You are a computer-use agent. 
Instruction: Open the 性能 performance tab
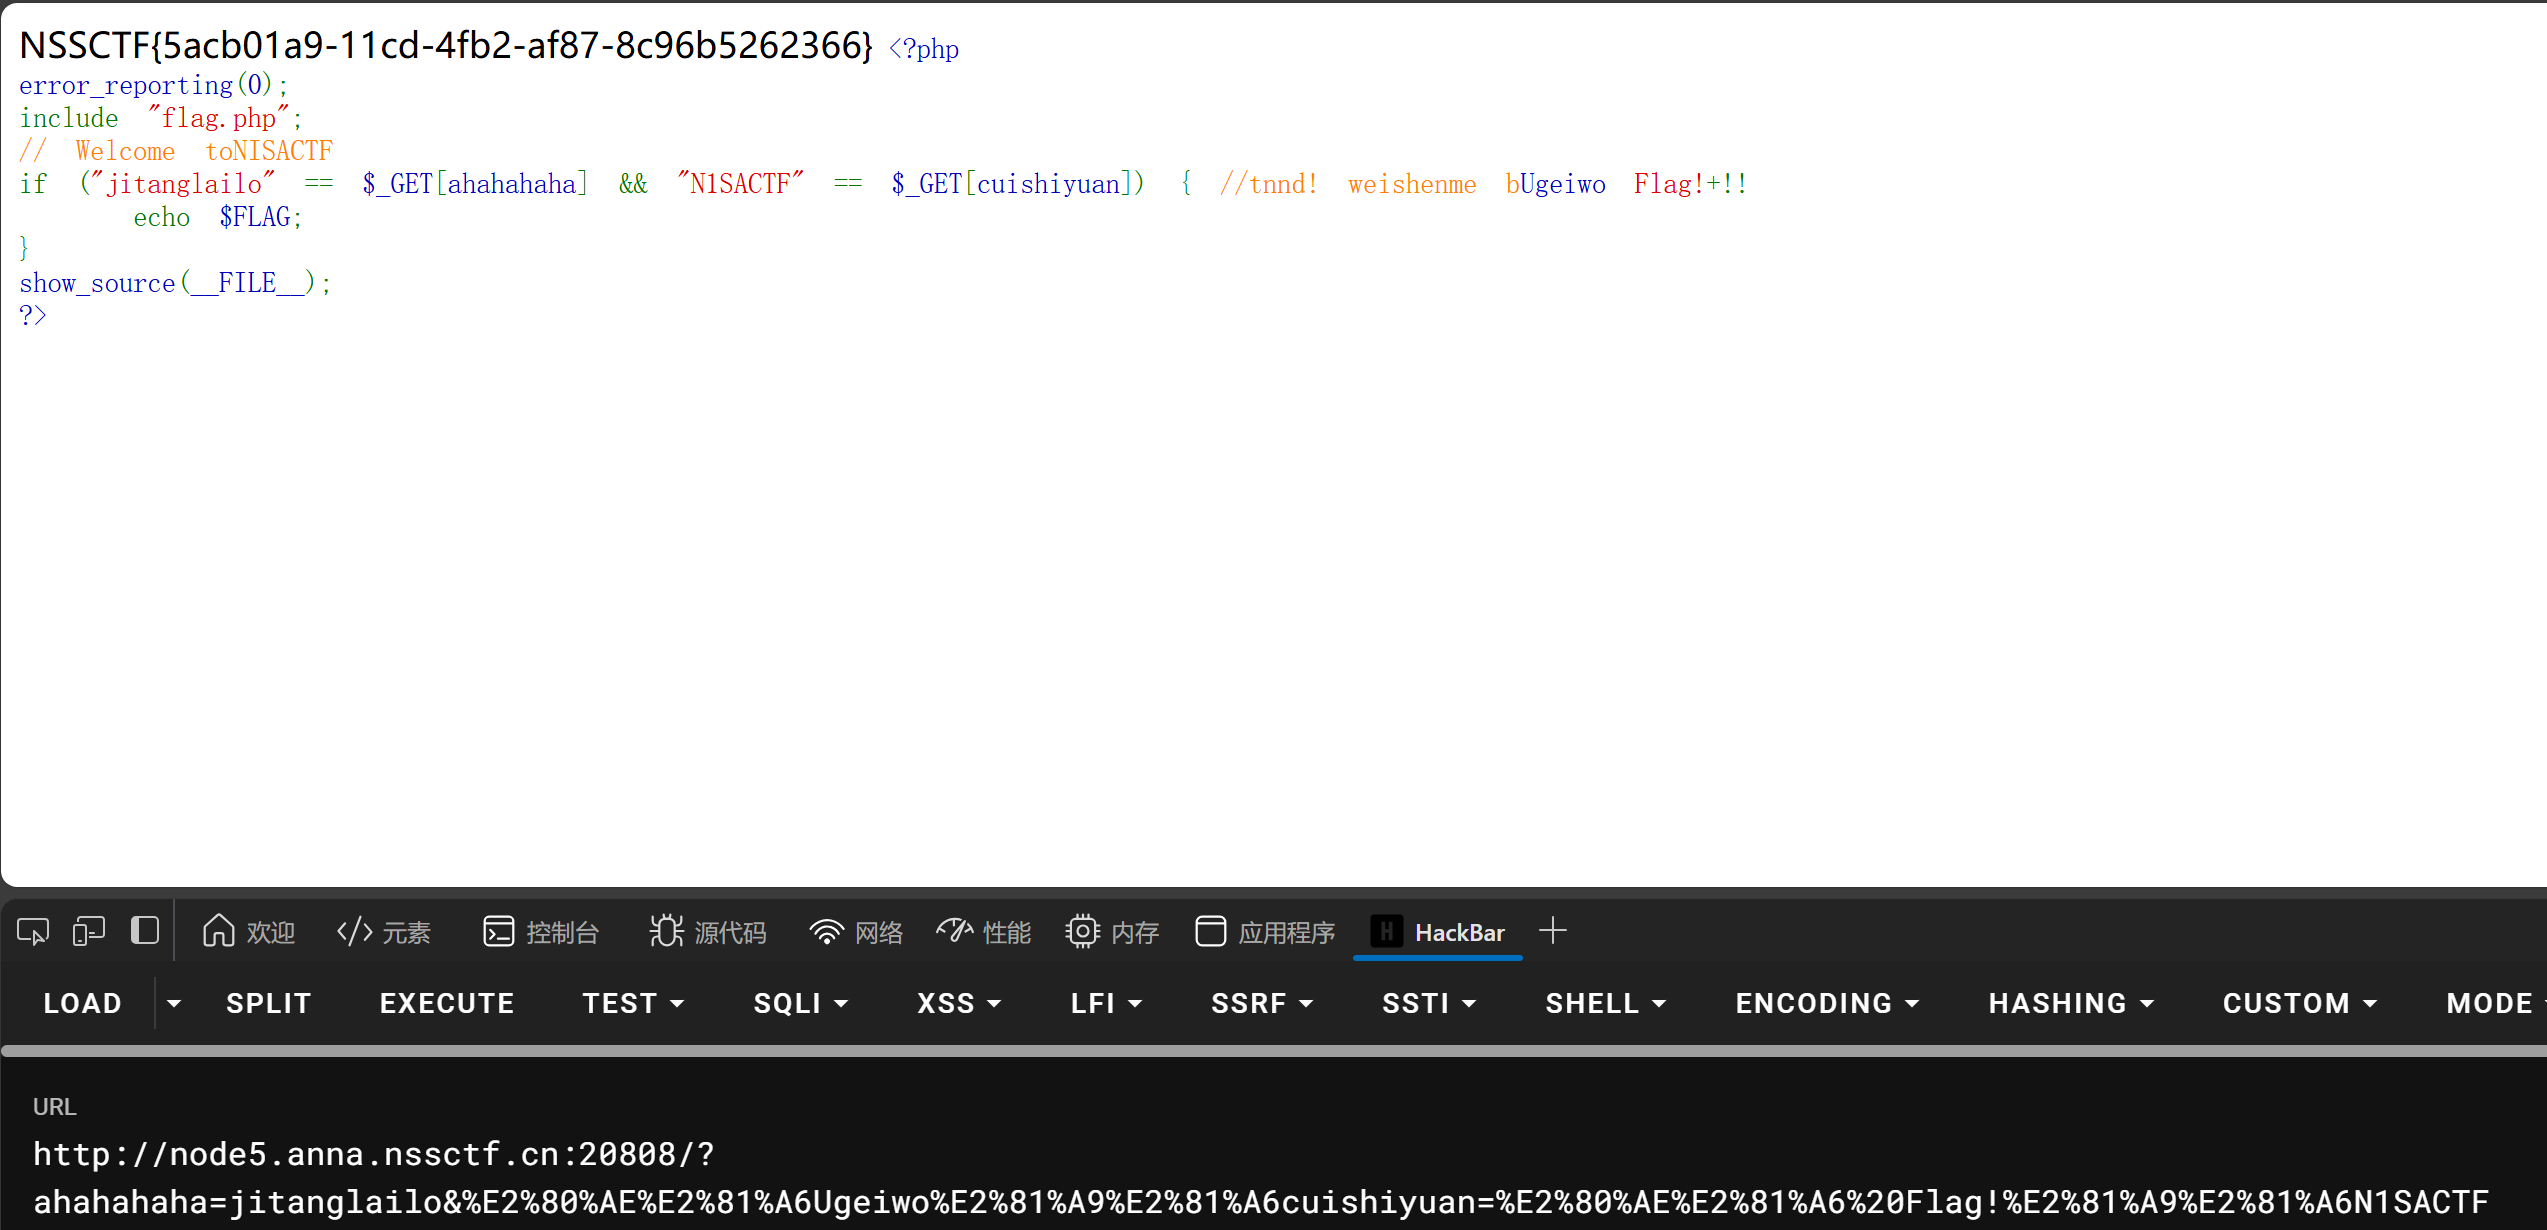(x=984, y=932)
